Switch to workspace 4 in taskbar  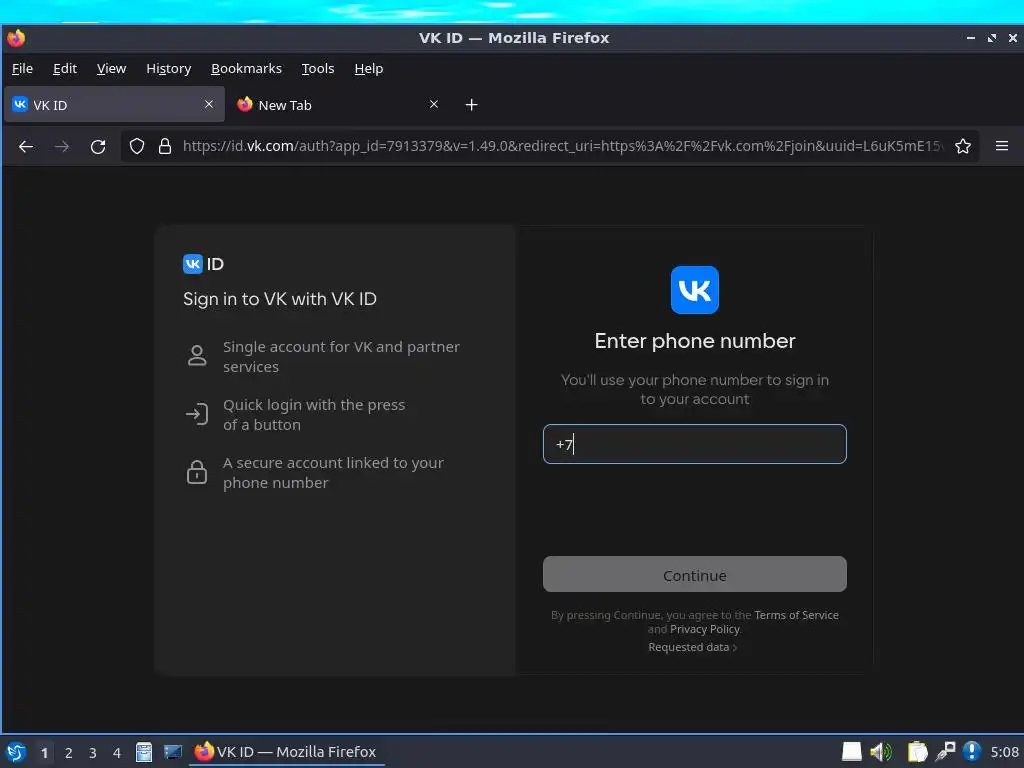117,753
